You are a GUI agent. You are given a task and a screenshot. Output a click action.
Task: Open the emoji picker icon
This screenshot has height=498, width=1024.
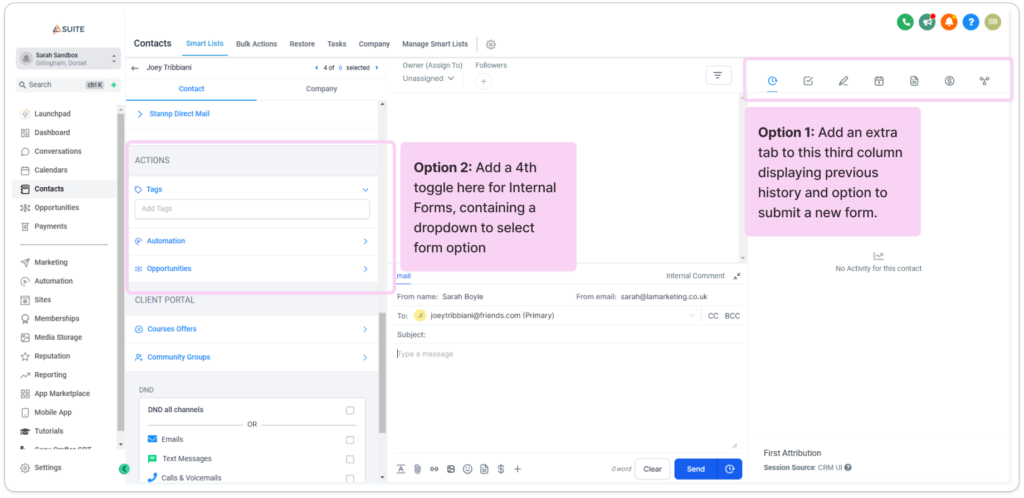[468, 469]
